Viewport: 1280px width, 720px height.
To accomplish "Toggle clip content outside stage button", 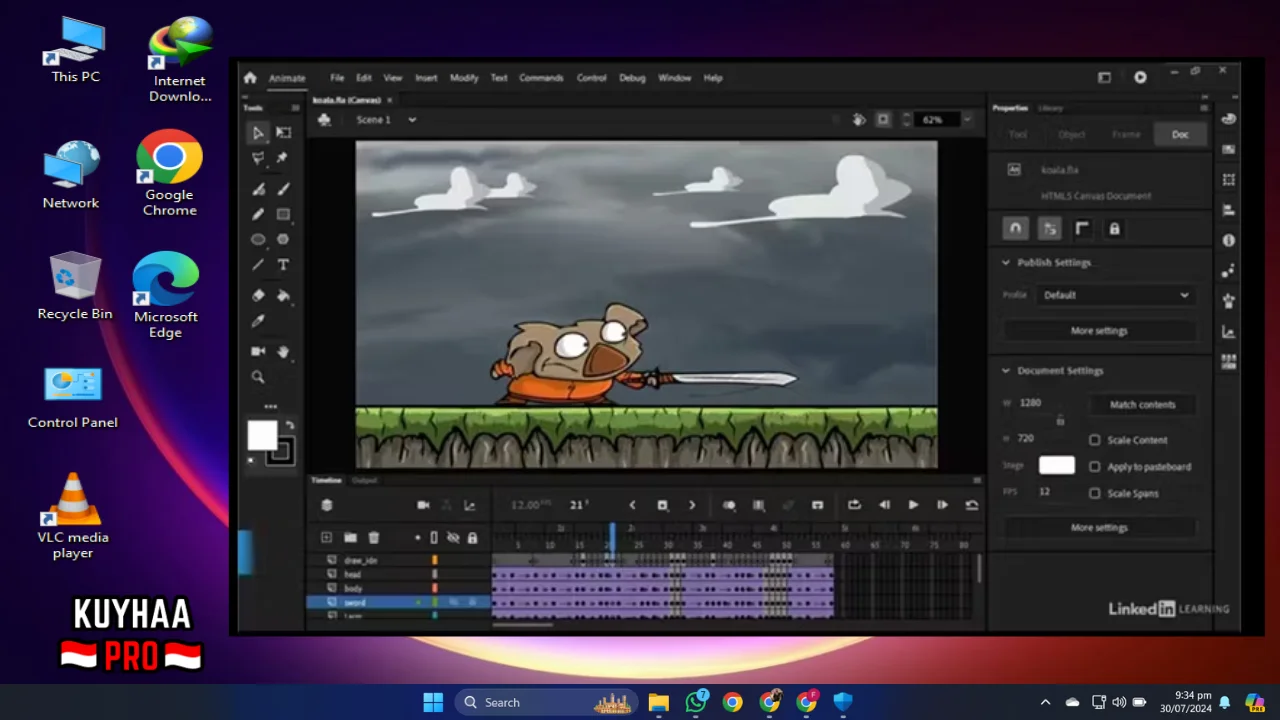I will [883, 119].
